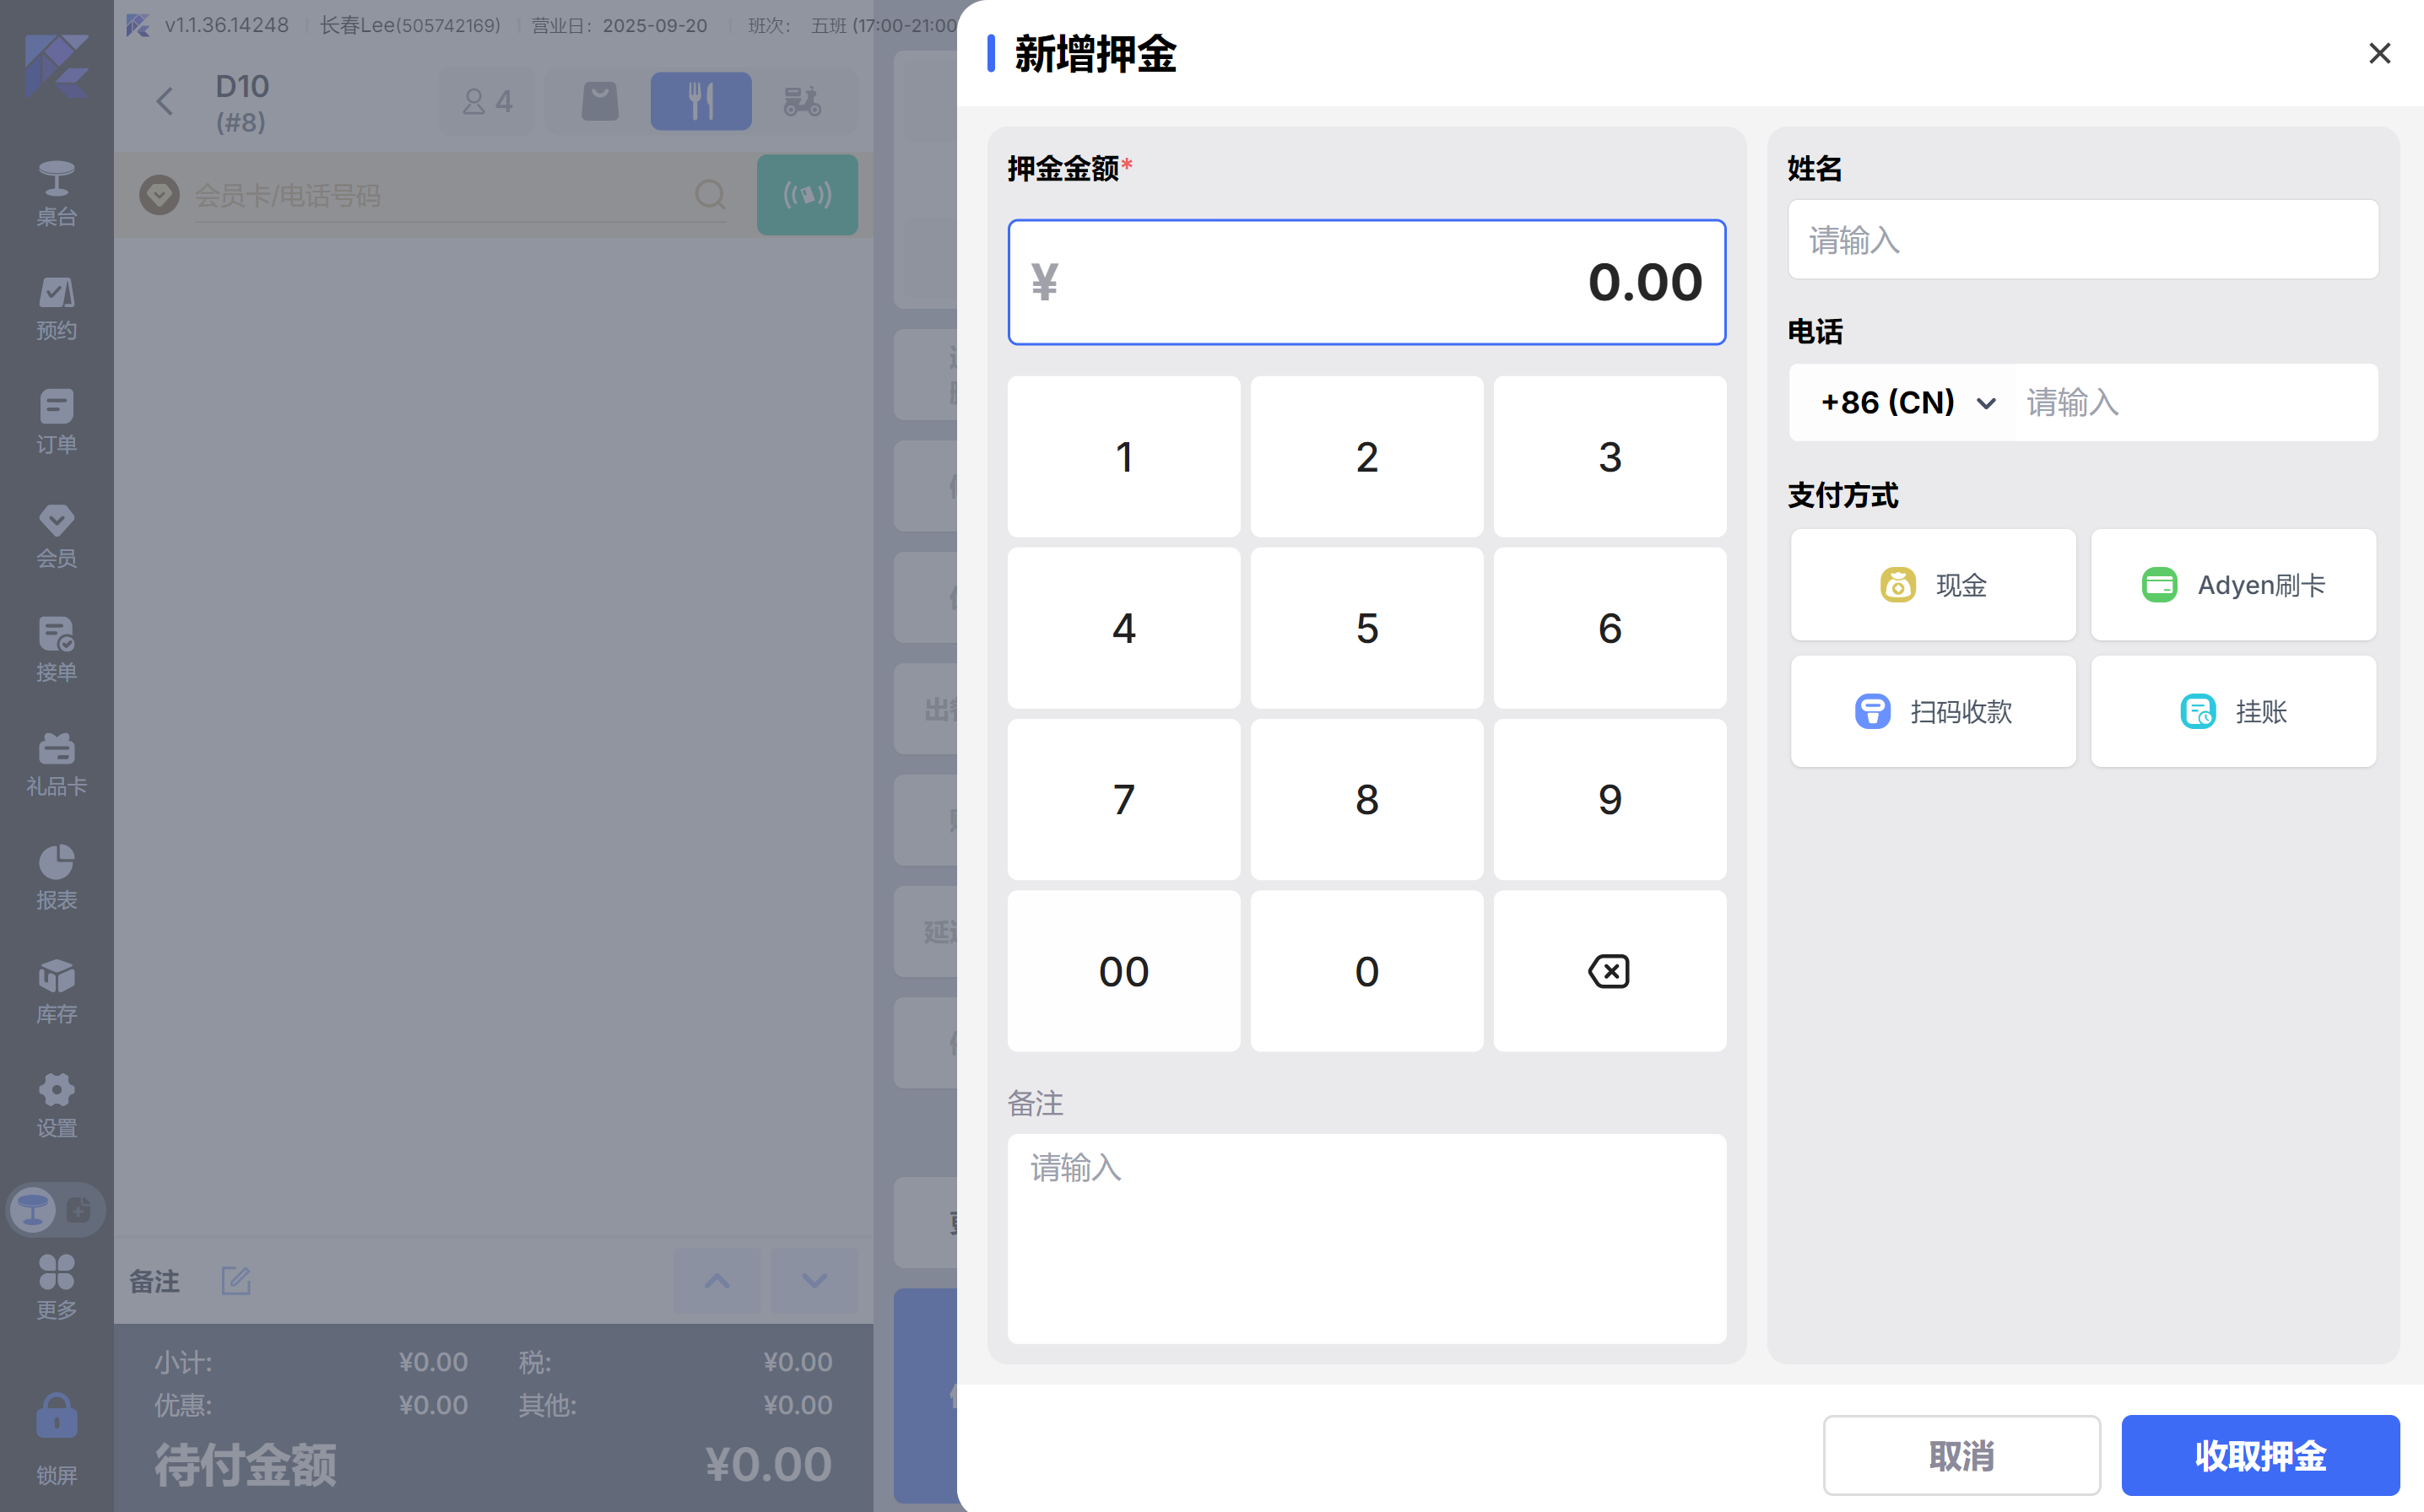Switch to takeaway bag tab
This screenshot has height=1512, width=2424.
[600, 101]
